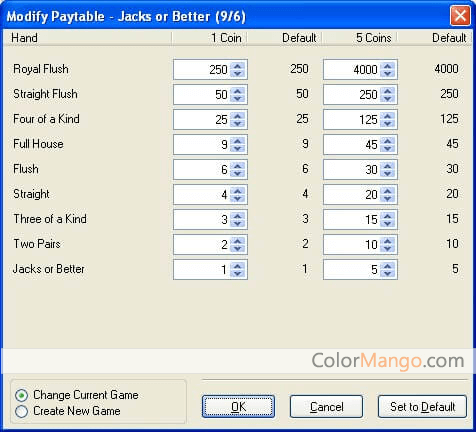Reset paytable with Set to Default
476x432 pixels.
click(422, 407)
